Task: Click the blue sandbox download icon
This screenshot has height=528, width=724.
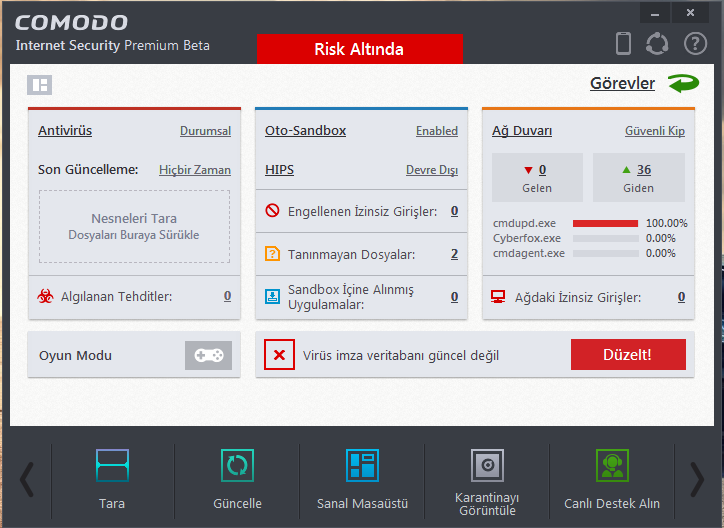Action: pyautogui.click(x=272, y=296)
